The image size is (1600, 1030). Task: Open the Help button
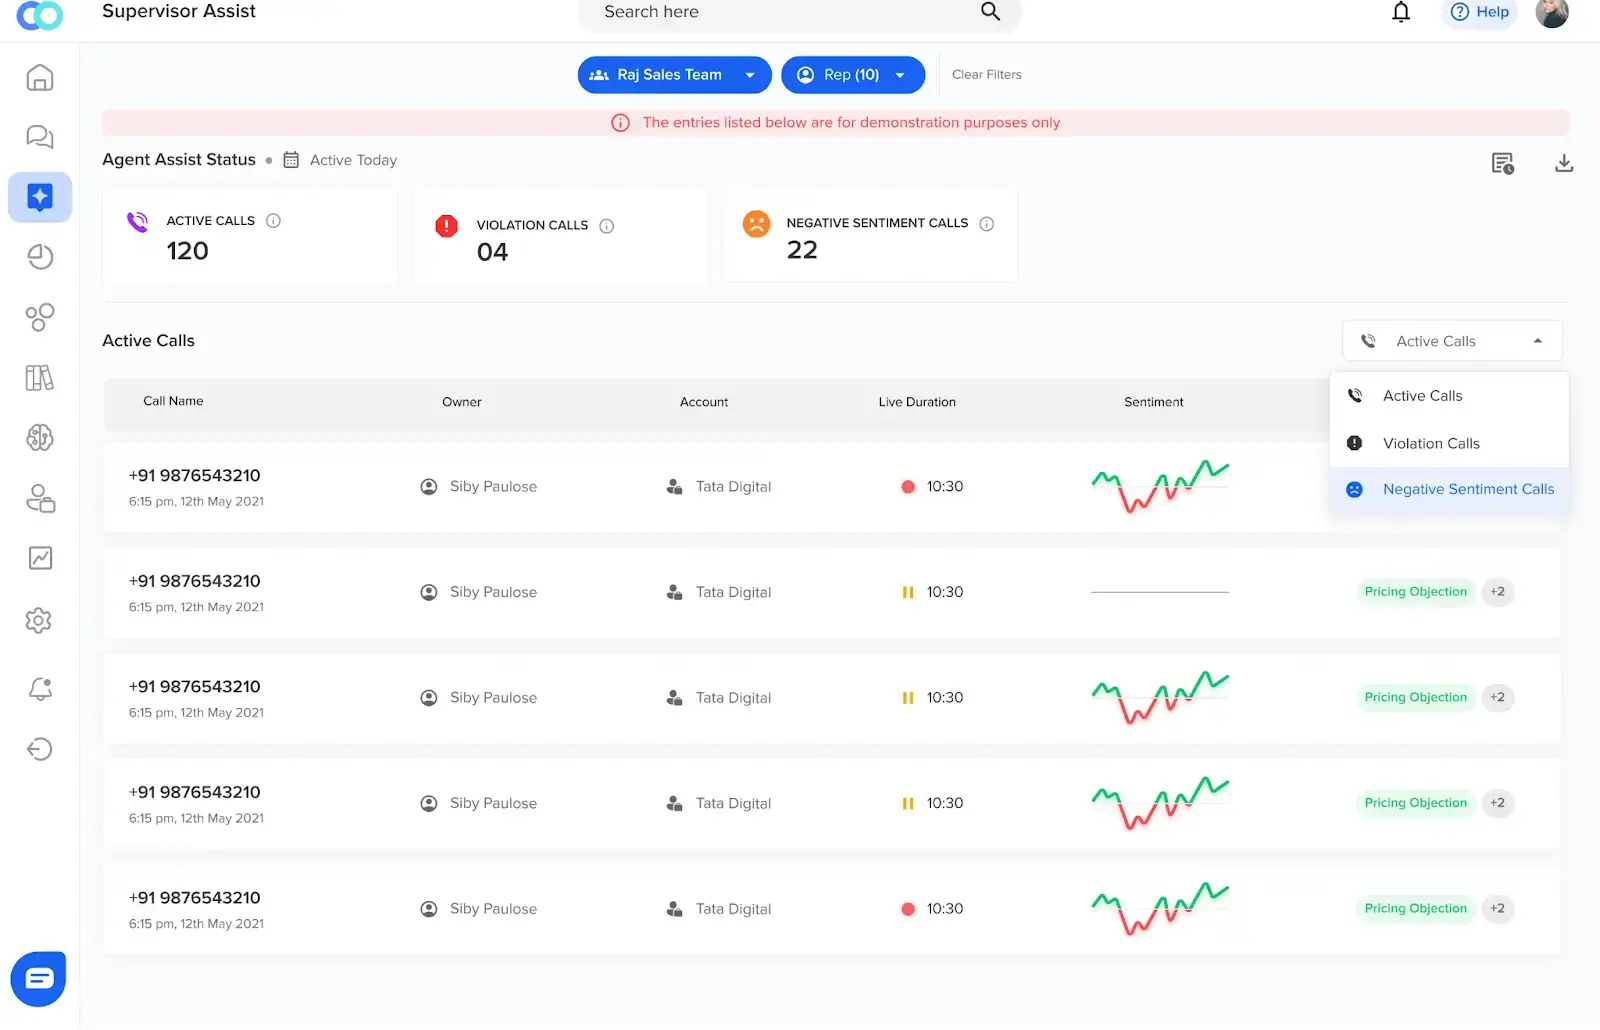[x=1479, y=12]
